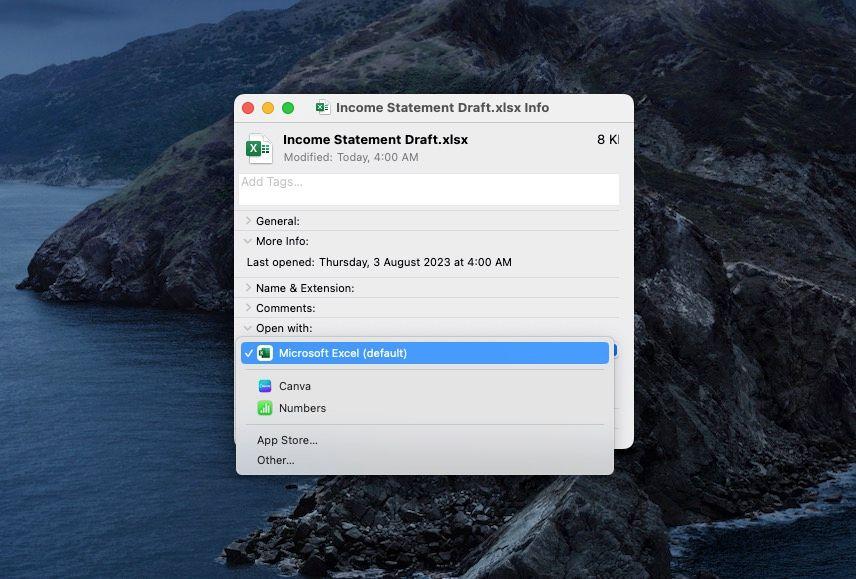Image resolution: width=856 pixels, height=579 pixels.
Task: Click the green zoom button
Action: (x=289, y=107)
